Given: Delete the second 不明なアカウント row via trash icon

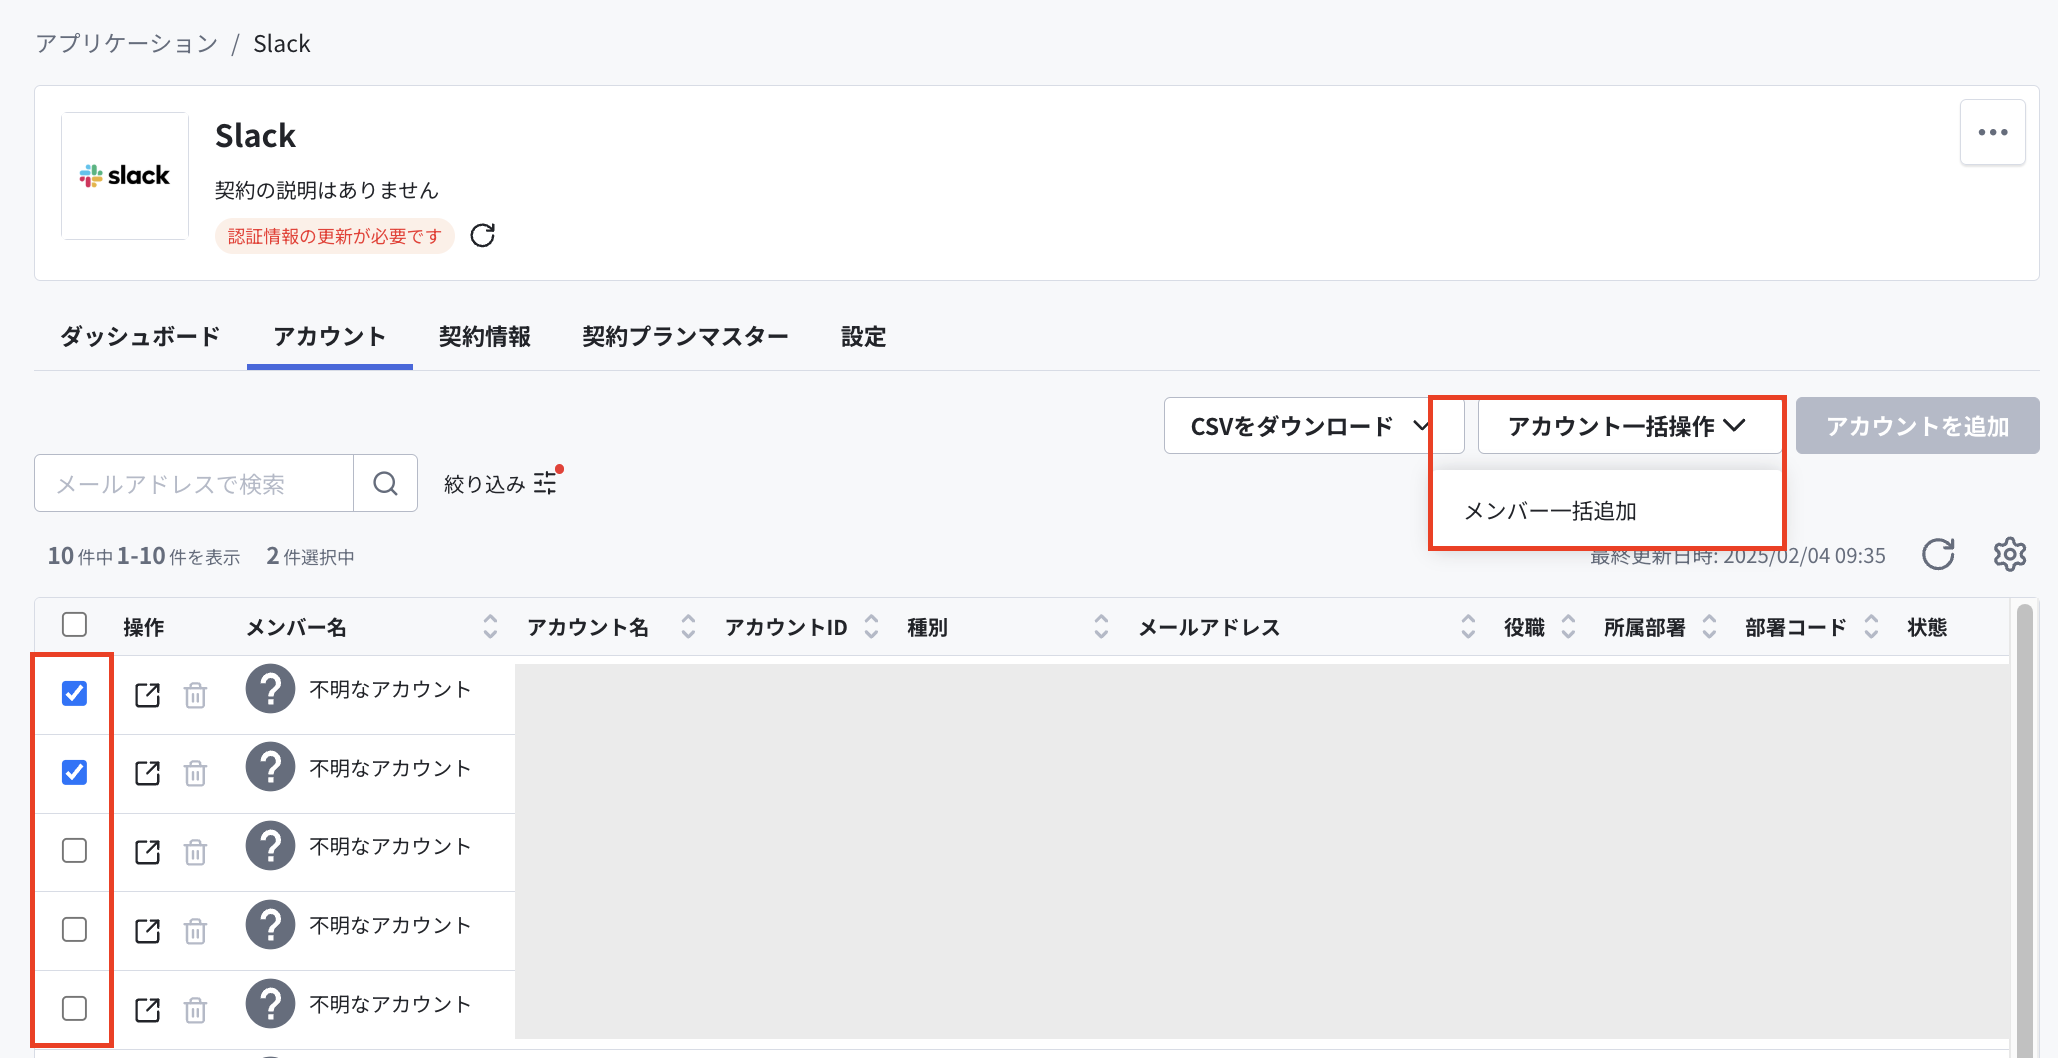Looking at the screenshot, I should [195, 773].
